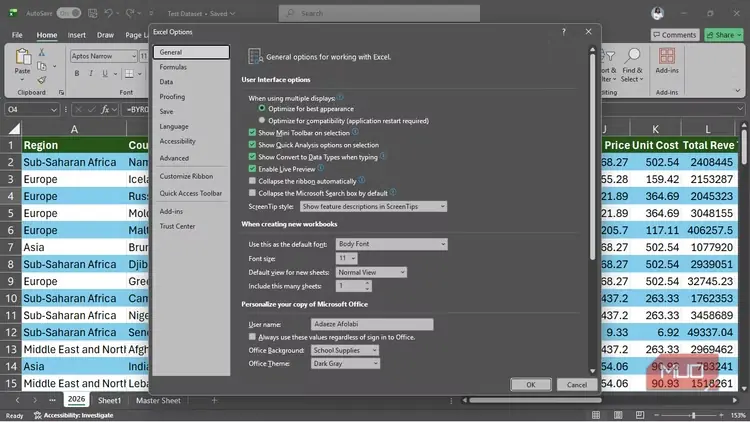This screenshot has width=750, height=422.
Task: Switch to the Insert ribbon tab
Action: click(x=77, y=35)
